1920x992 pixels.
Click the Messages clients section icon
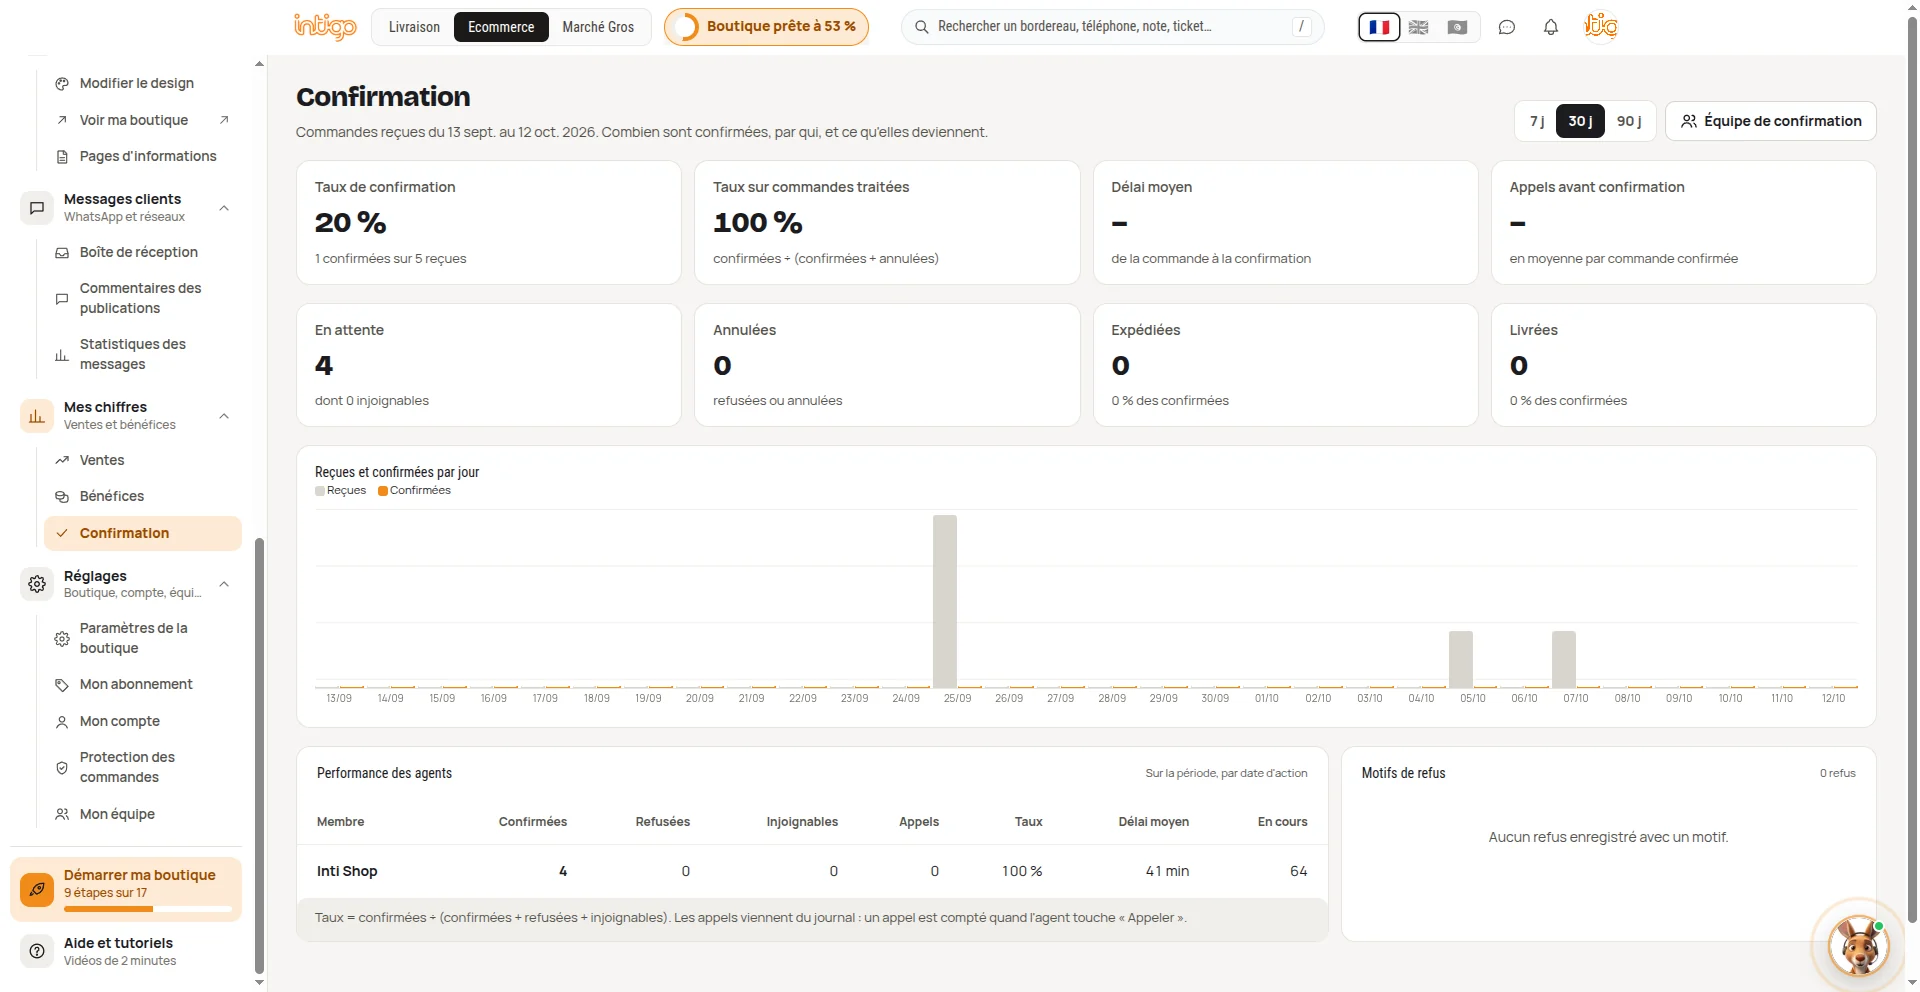(37, 208)
